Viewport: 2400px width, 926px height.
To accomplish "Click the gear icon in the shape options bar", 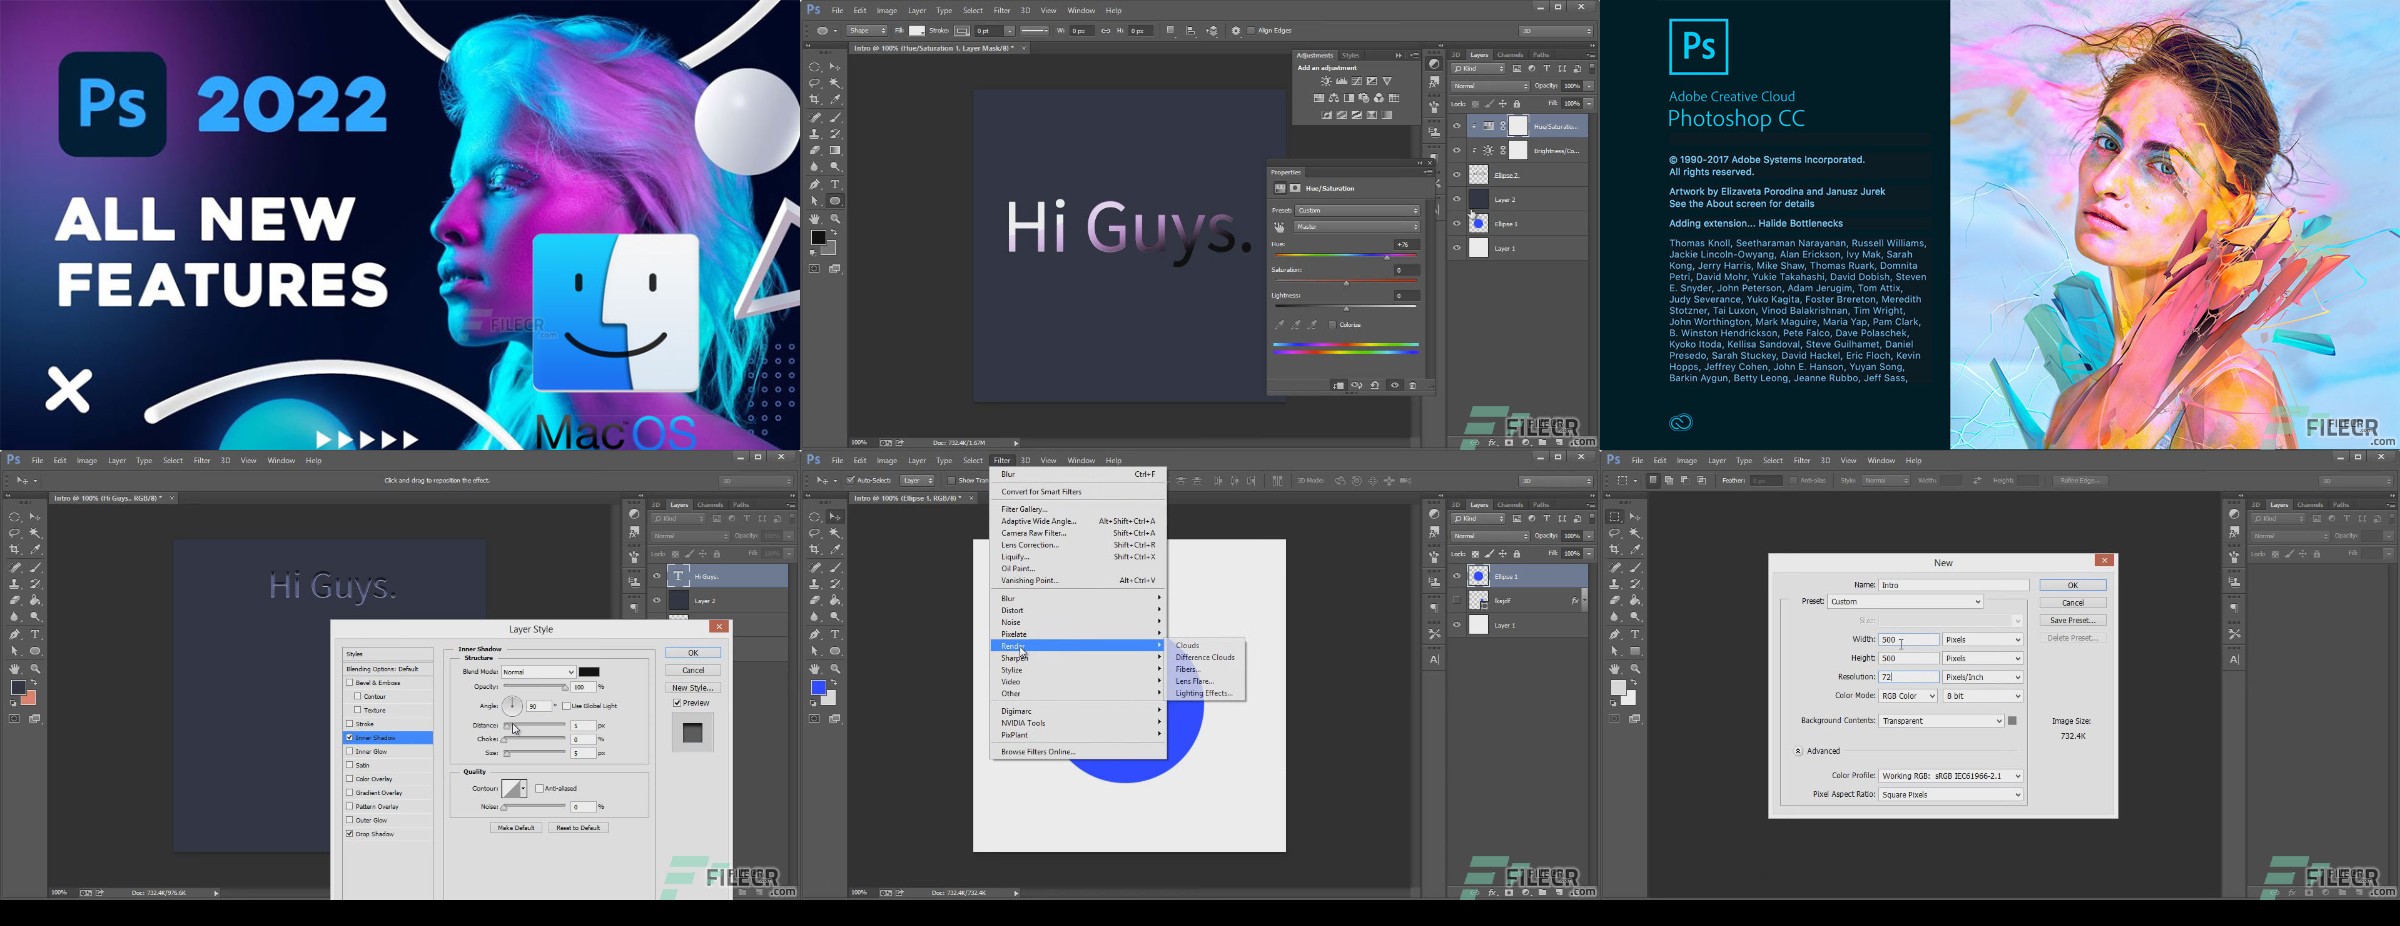I will 1235,31.
